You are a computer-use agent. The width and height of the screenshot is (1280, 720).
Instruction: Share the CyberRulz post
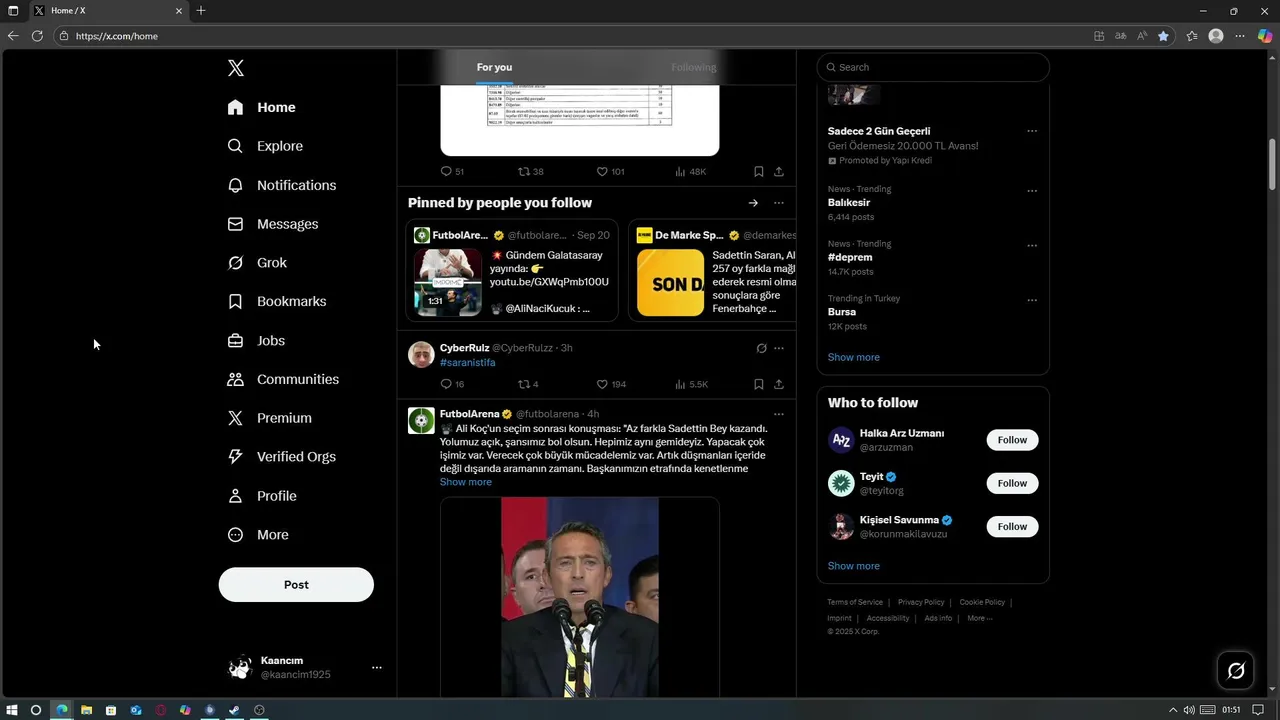point(779,384)
